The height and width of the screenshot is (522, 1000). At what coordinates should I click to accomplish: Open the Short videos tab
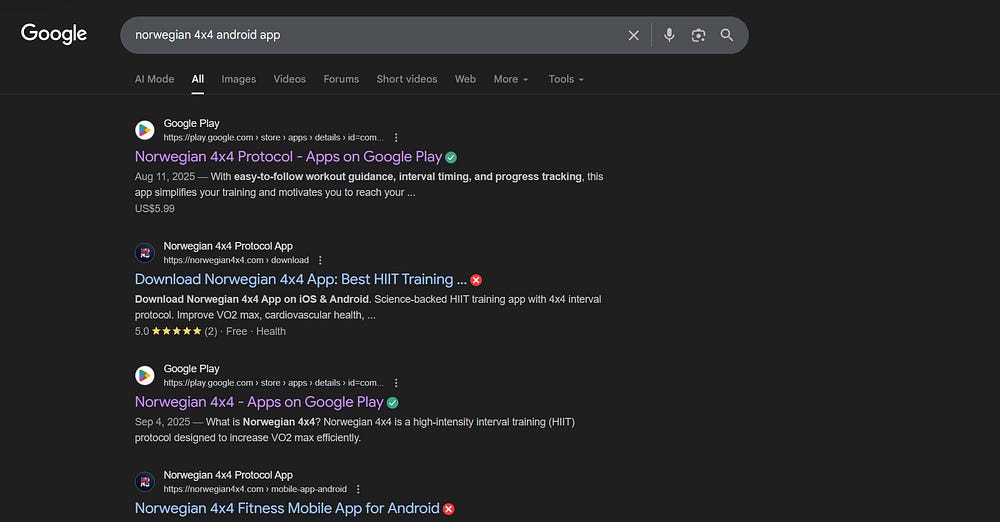point(407,79)
